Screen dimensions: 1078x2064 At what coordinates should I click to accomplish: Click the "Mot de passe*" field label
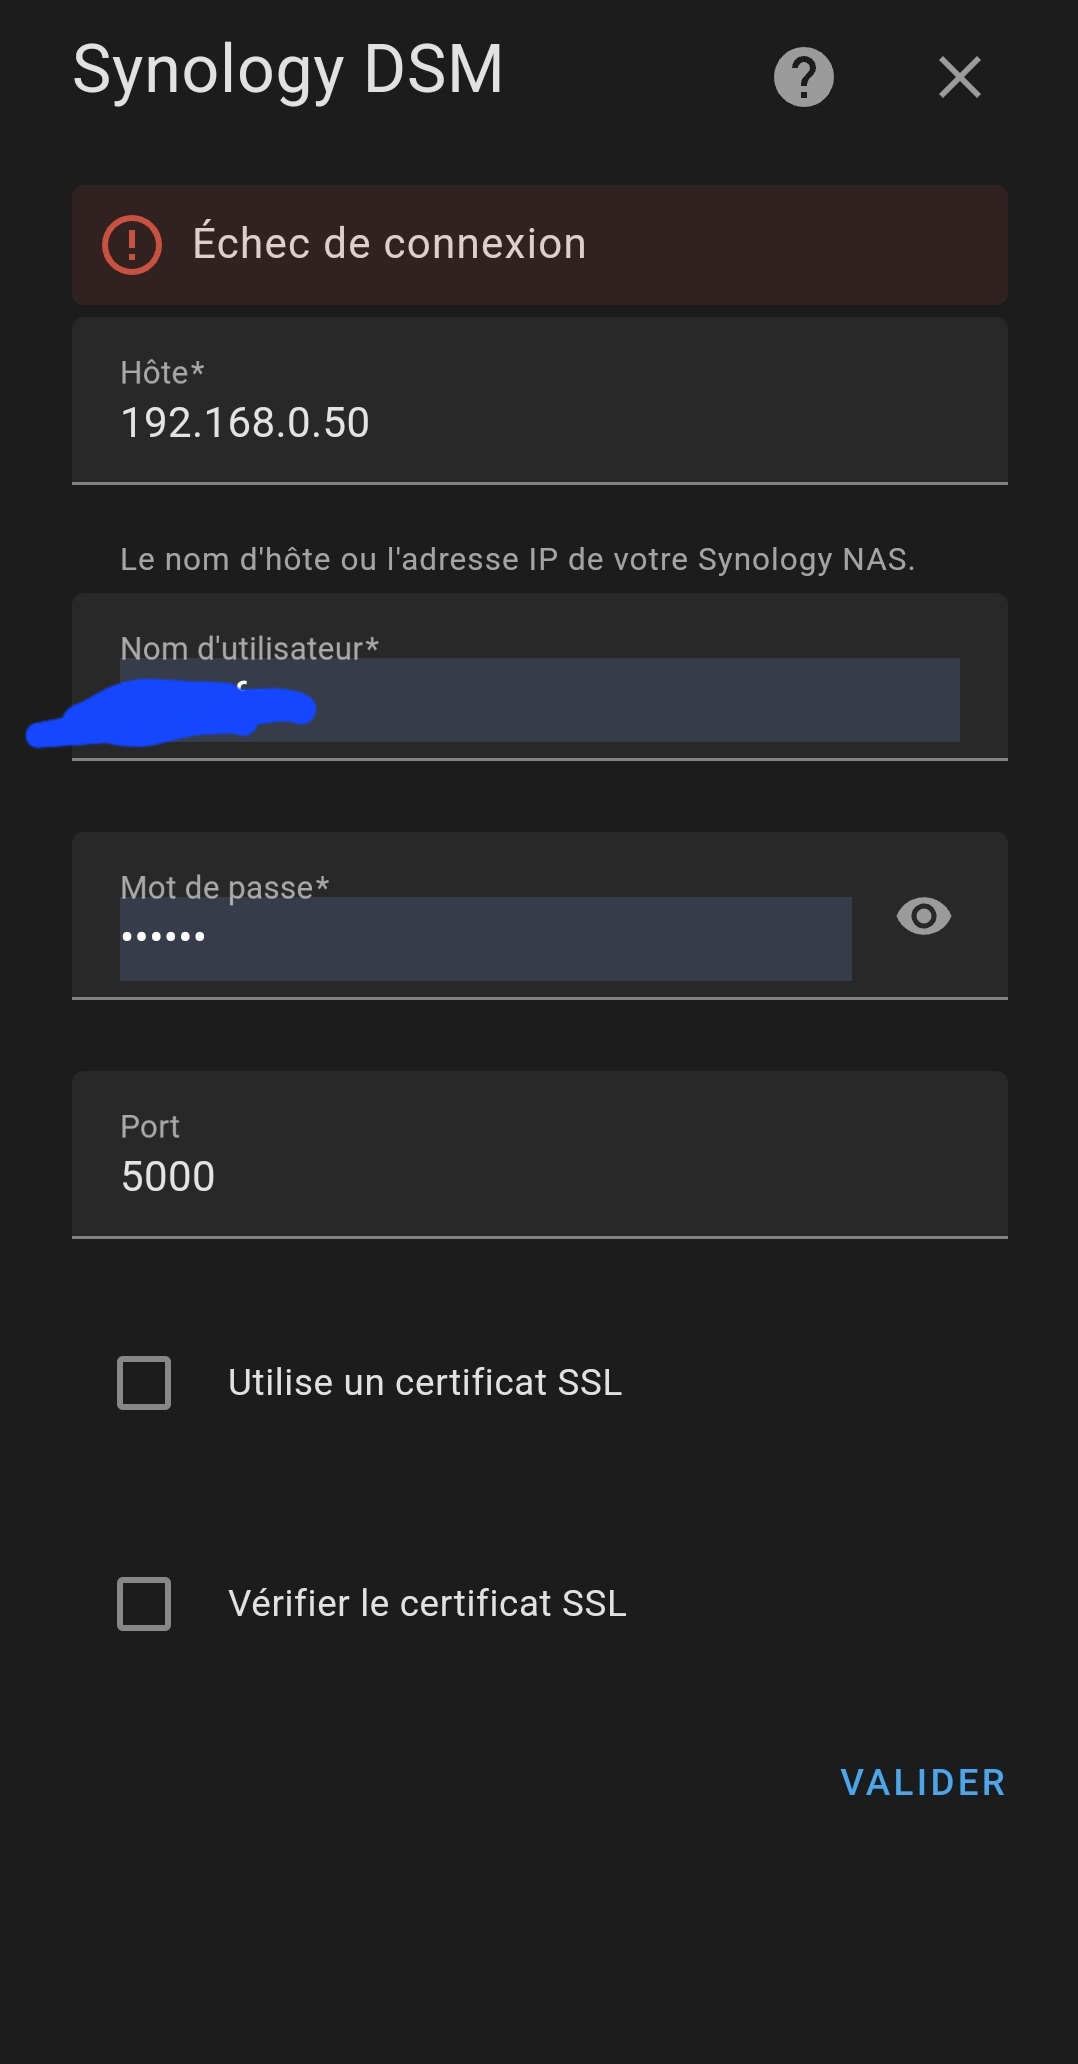pyautogui.click(x=224, y=887)
